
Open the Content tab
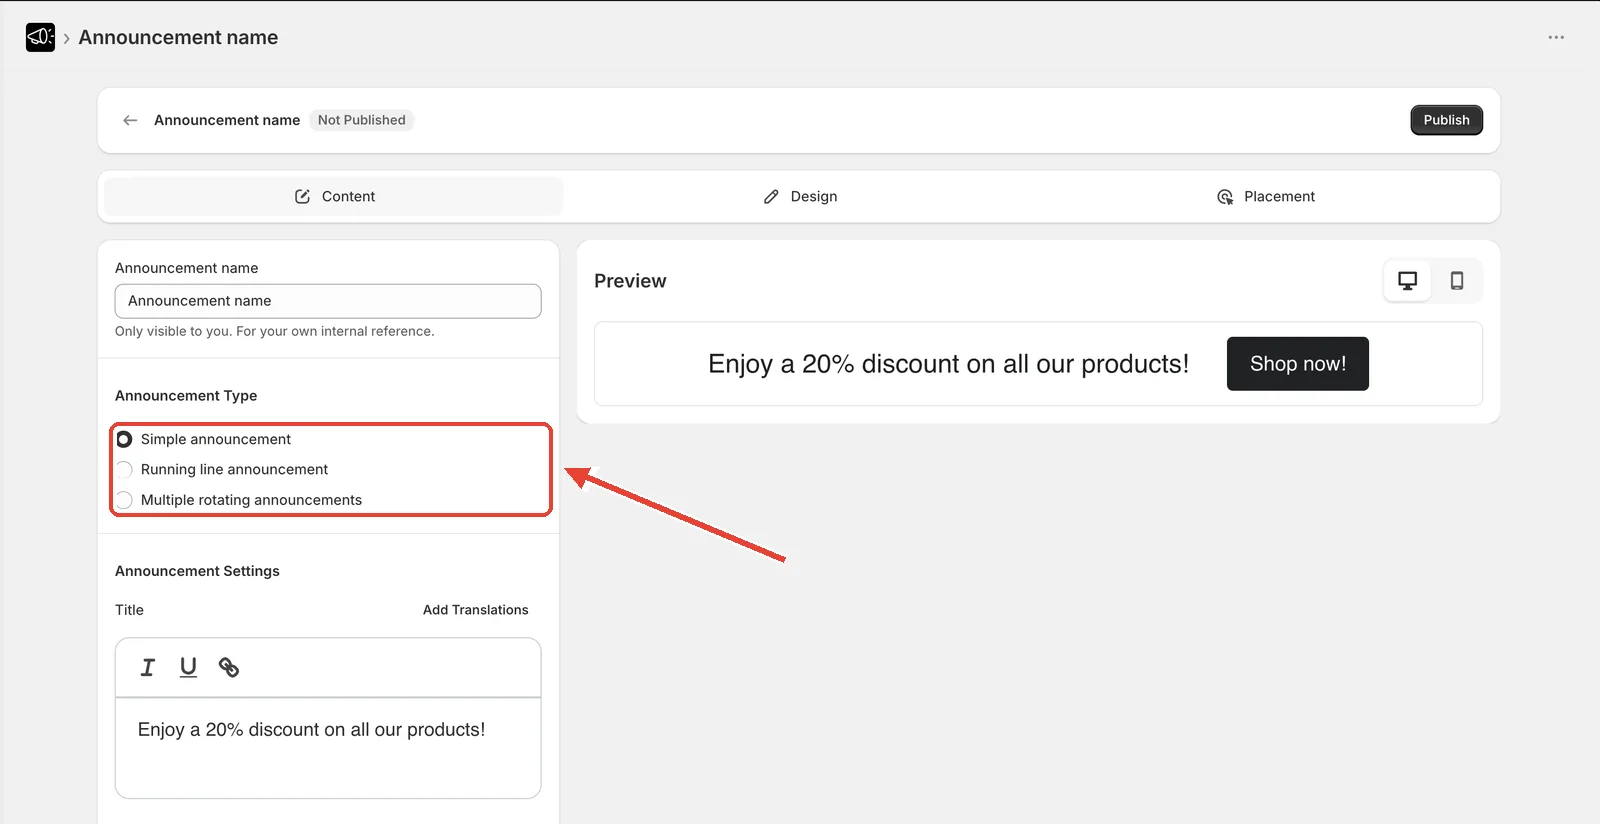334,197
